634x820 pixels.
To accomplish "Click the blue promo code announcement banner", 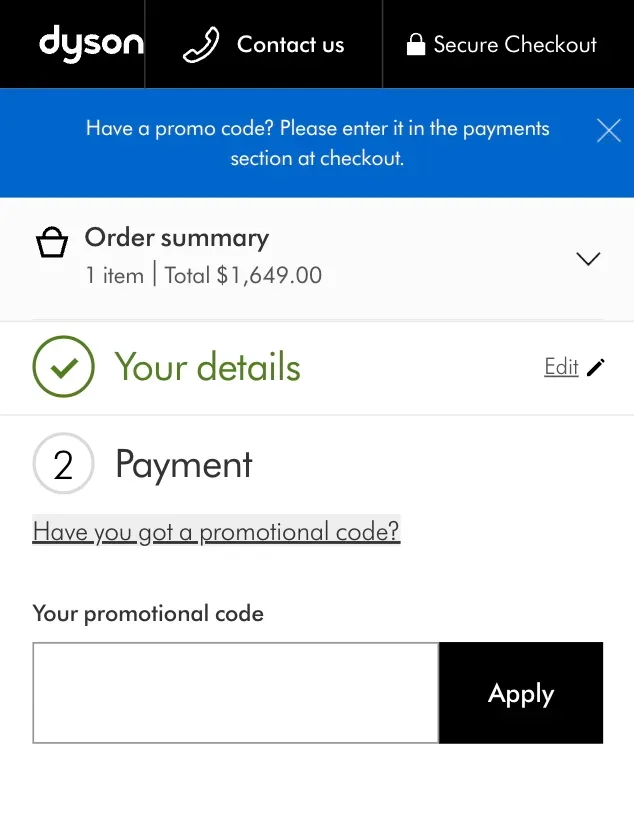I will [x=317, y=142].
